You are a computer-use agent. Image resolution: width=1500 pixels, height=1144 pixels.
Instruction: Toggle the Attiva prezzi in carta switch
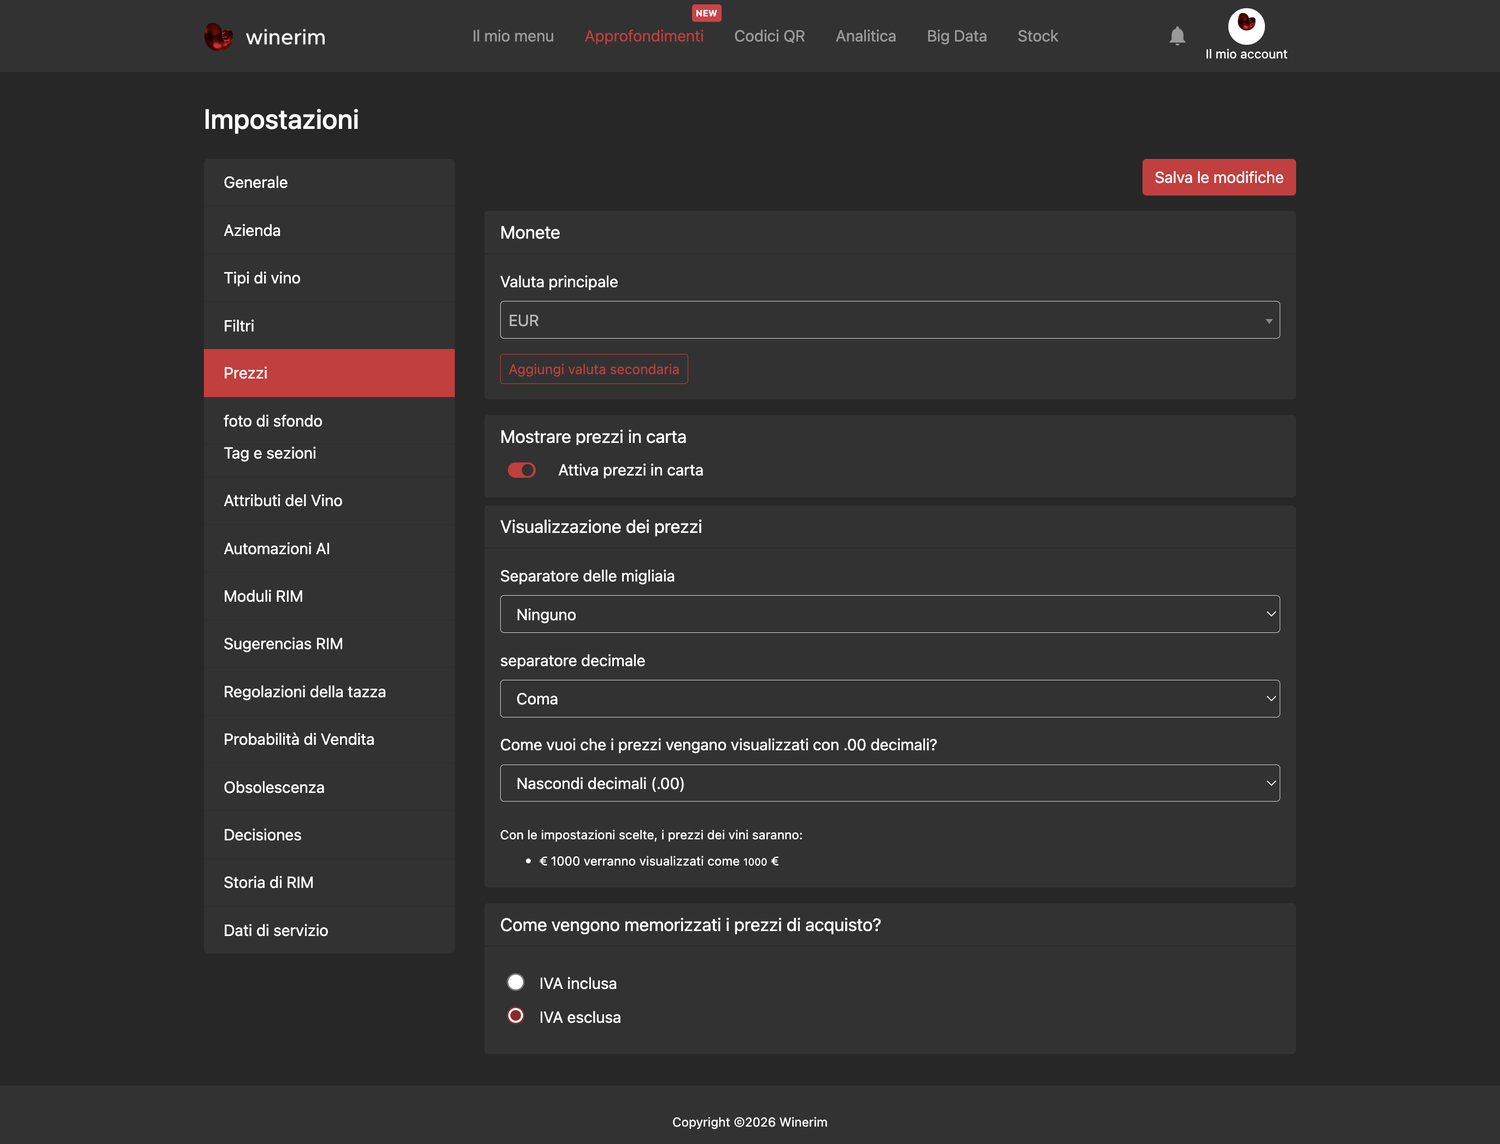pos(522,470)
